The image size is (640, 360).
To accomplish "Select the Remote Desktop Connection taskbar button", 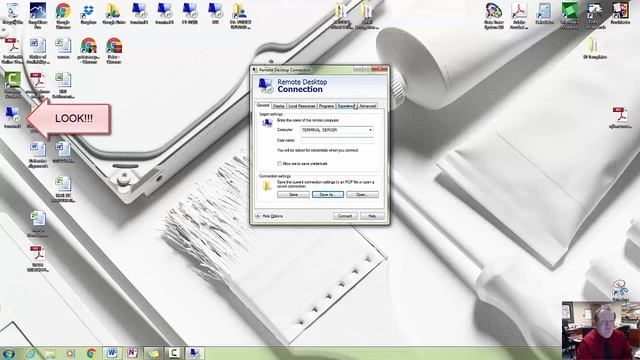I will [195, 353].
